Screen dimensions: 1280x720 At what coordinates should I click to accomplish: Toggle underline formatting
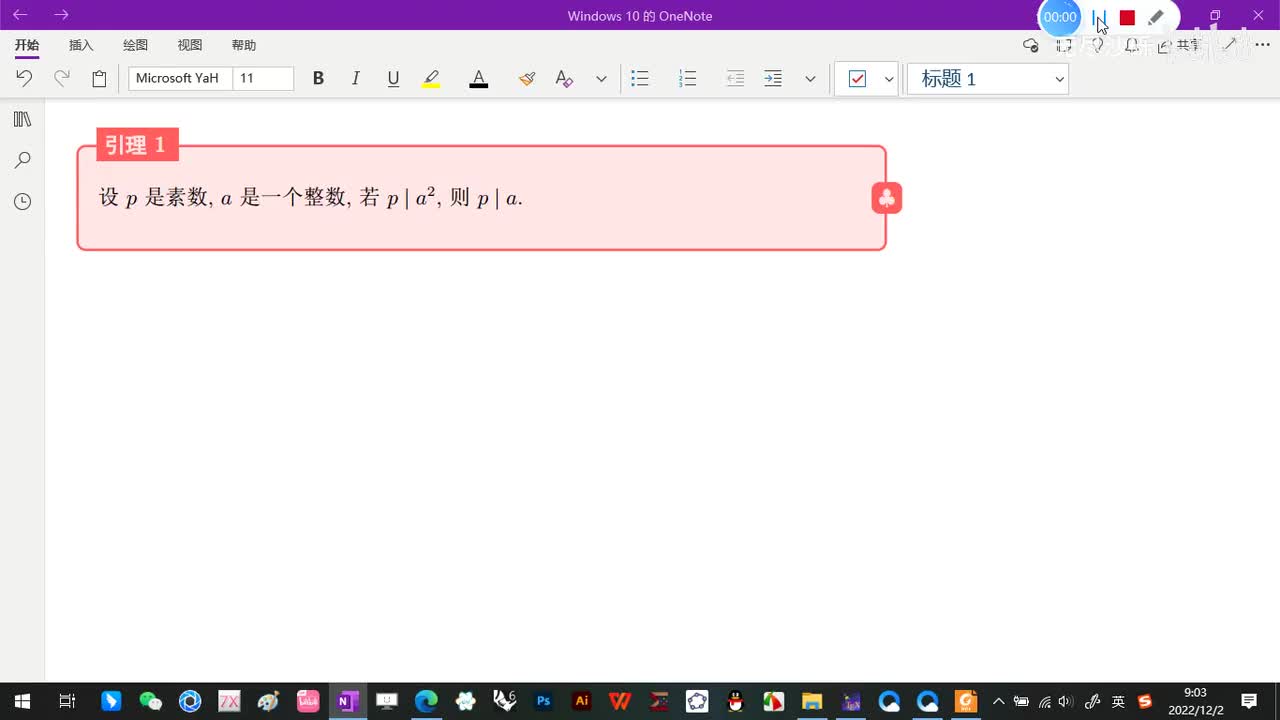click(393, 78)
